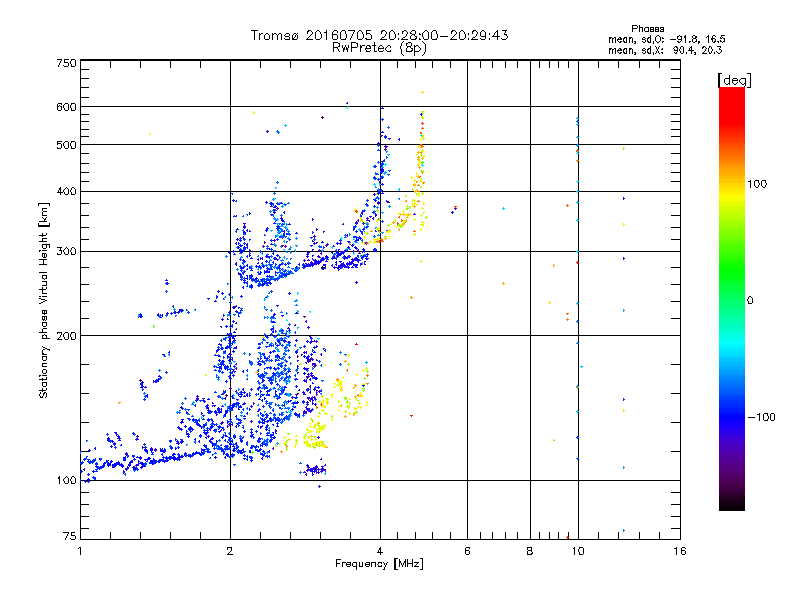Image resolution: width=800 pixels, height=600 pixels.
Task: Click y-axis tick label '600'
Action: 66,107
